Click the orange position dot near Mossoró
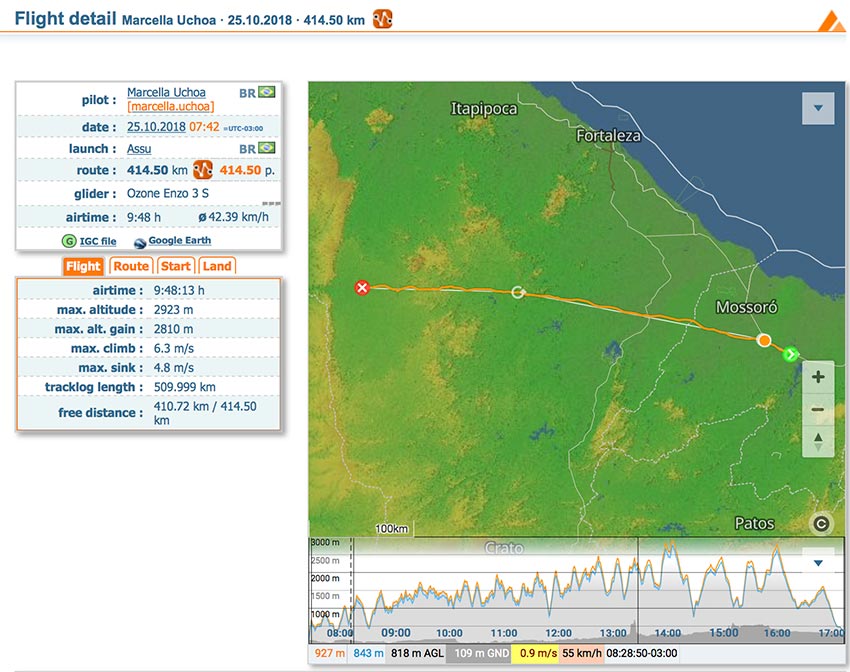Screen dimensions: 850x672 (x=764, y=340)
